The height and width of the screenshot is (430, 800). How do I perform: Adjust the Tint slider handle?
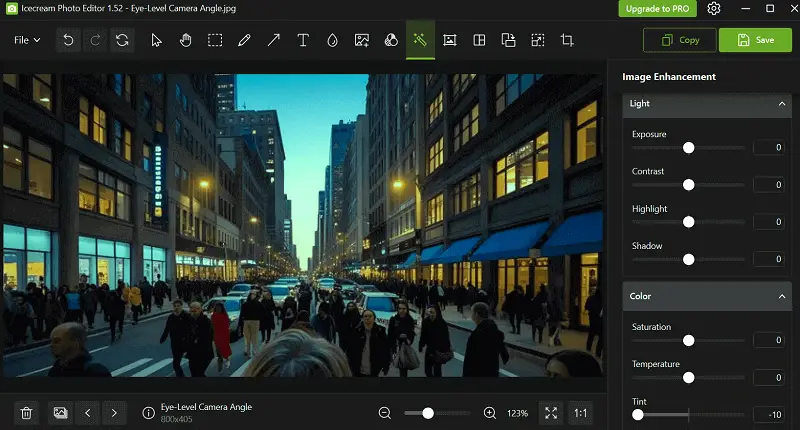pos(638,415)
